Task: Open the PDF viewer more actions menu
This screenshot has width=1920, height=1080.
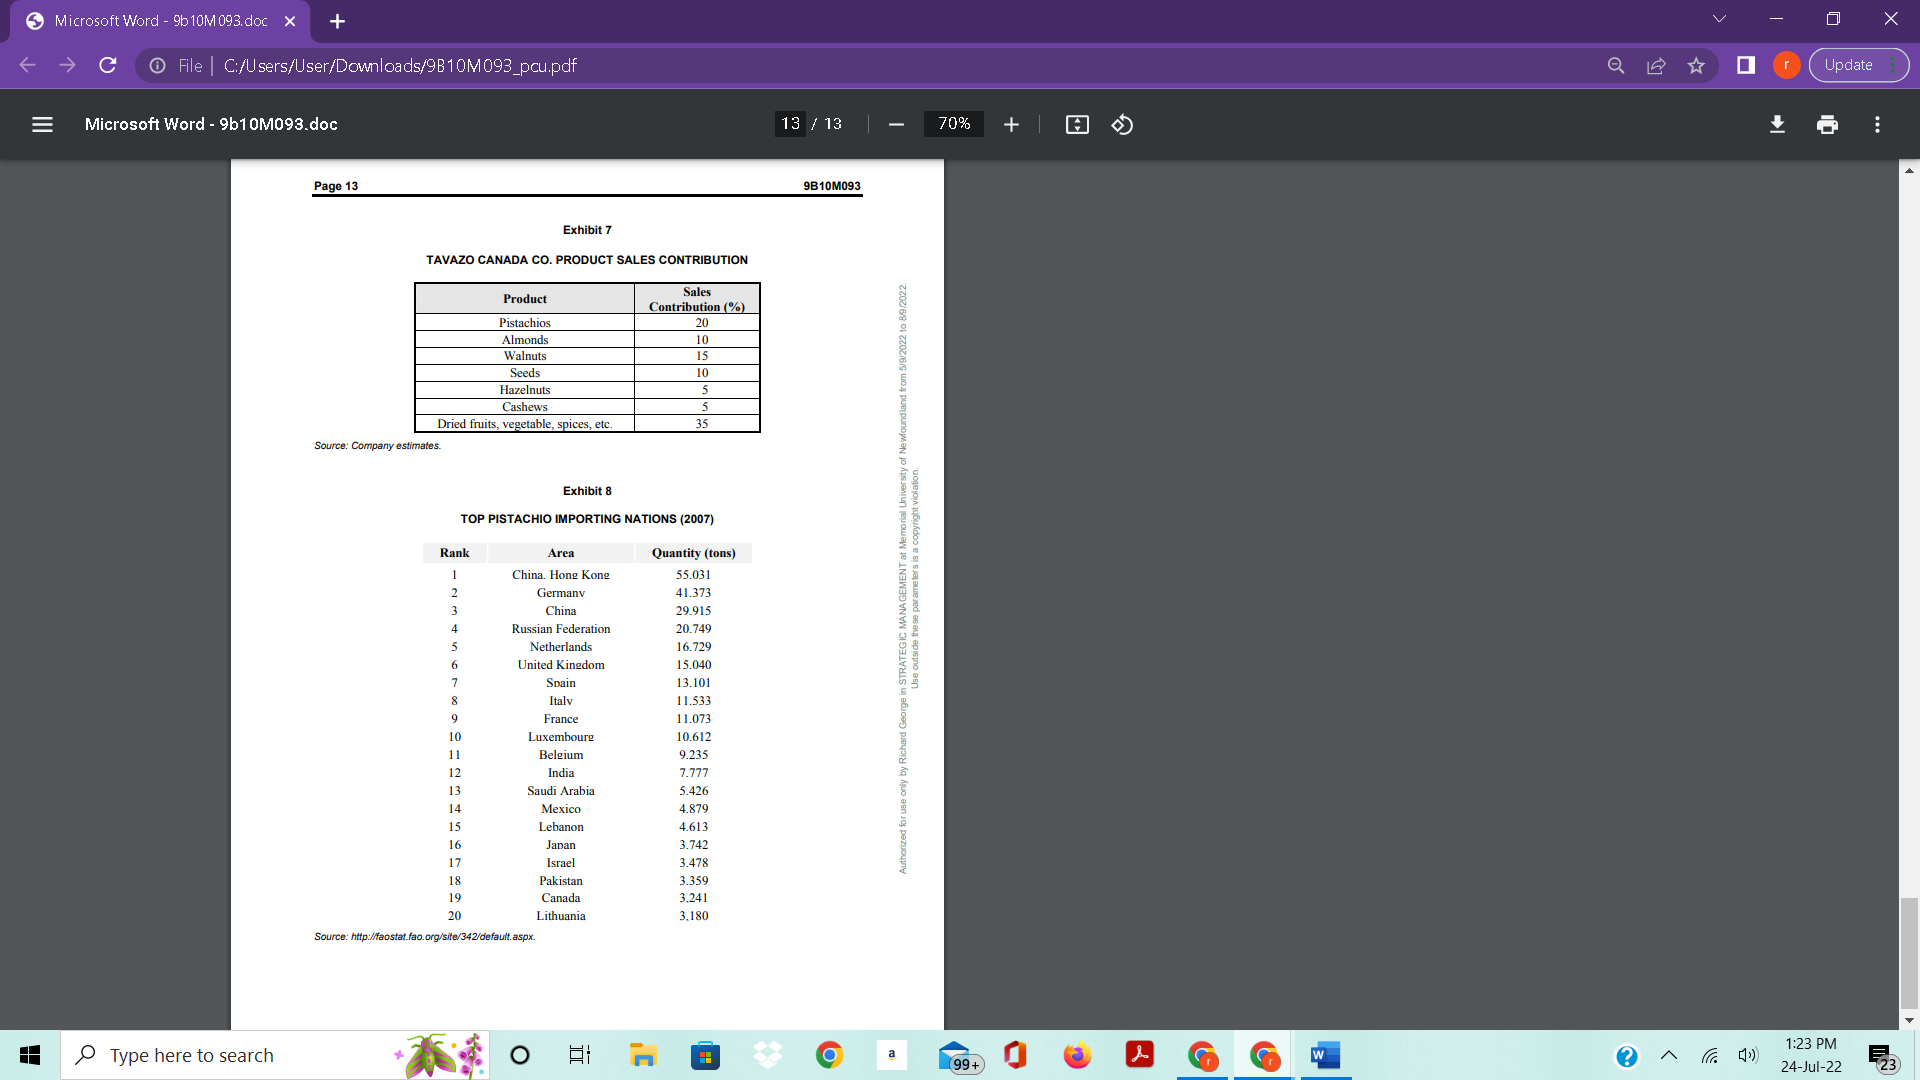Action: tap(1877, 124)
